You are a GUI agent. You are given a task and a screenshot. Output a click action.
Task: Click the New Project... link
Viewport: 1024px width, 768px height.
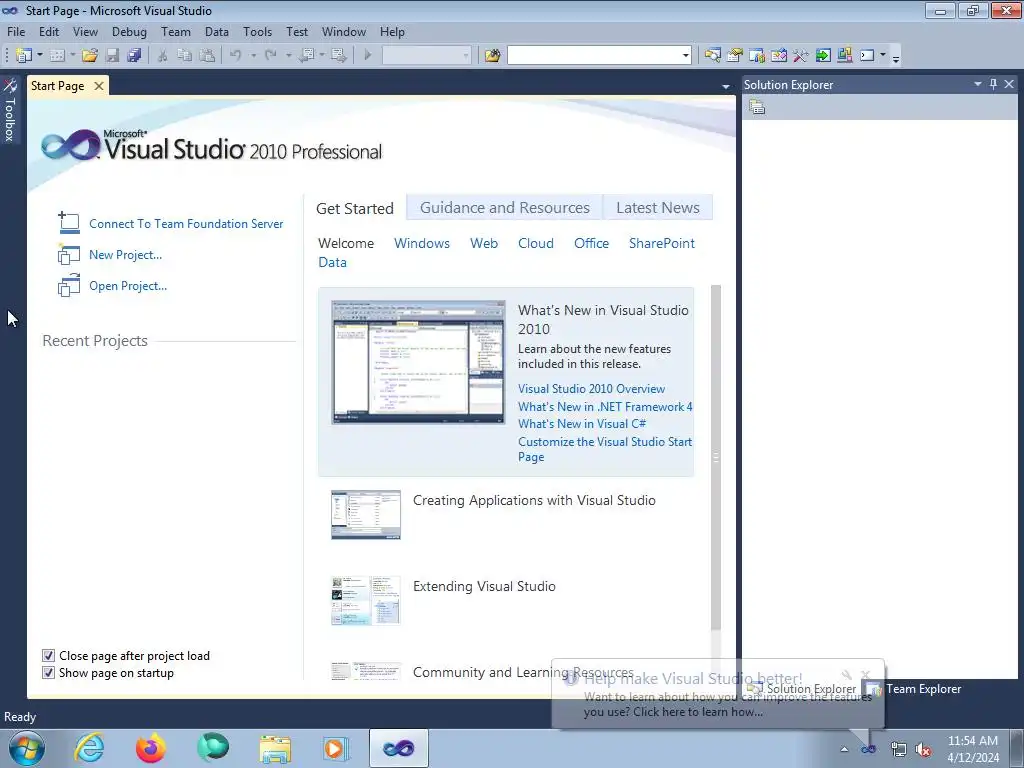(x=125, y=255)
